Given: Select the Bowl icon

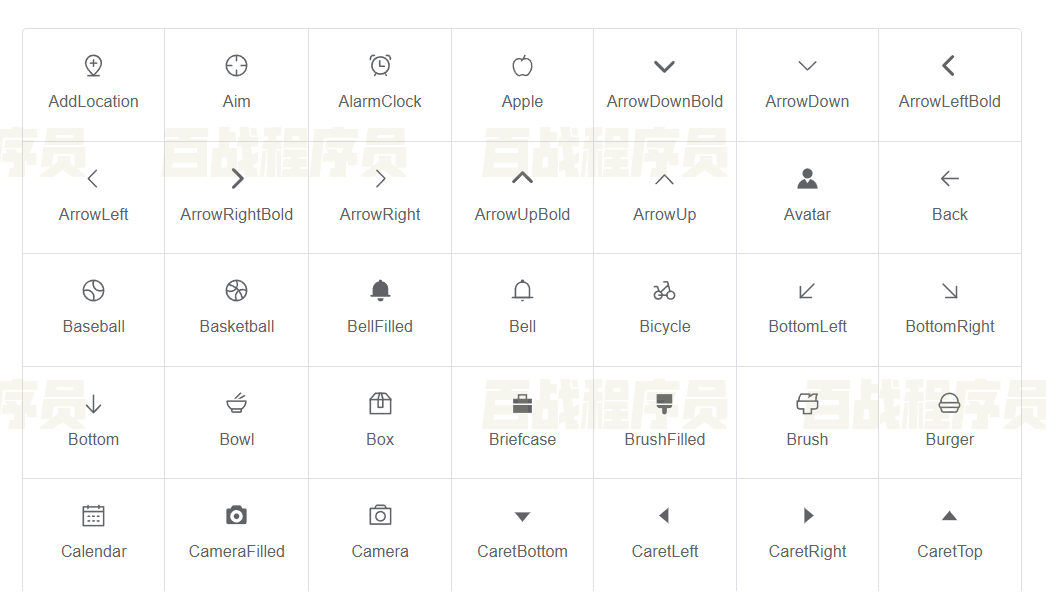Looking at the screenshot, I should click(236, 404).
